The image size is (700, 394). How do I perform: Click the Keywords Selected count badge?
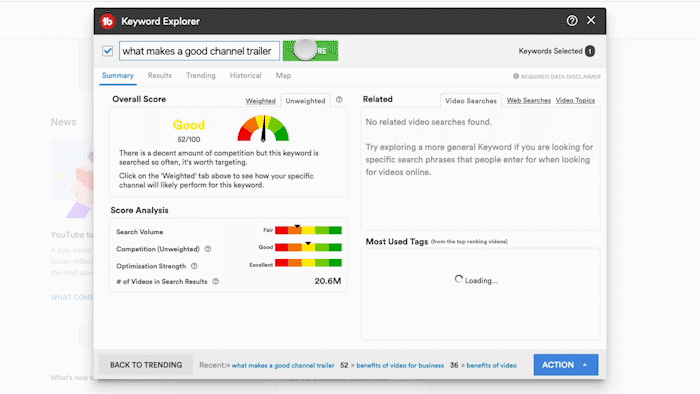pyautogui.click(x=590, y=51)
